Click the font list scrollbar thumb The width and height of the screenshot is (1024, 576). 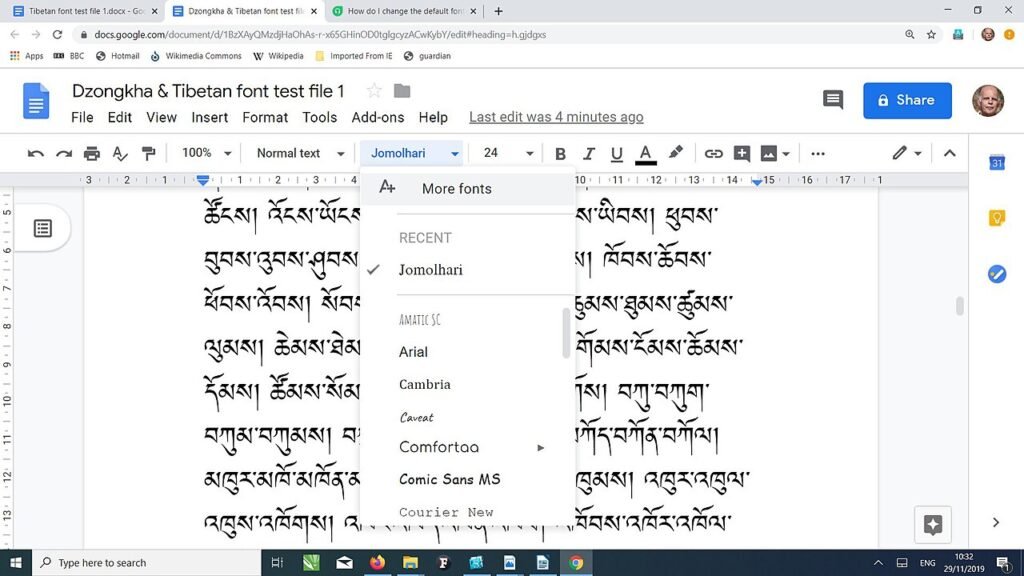tap(566, 333)
